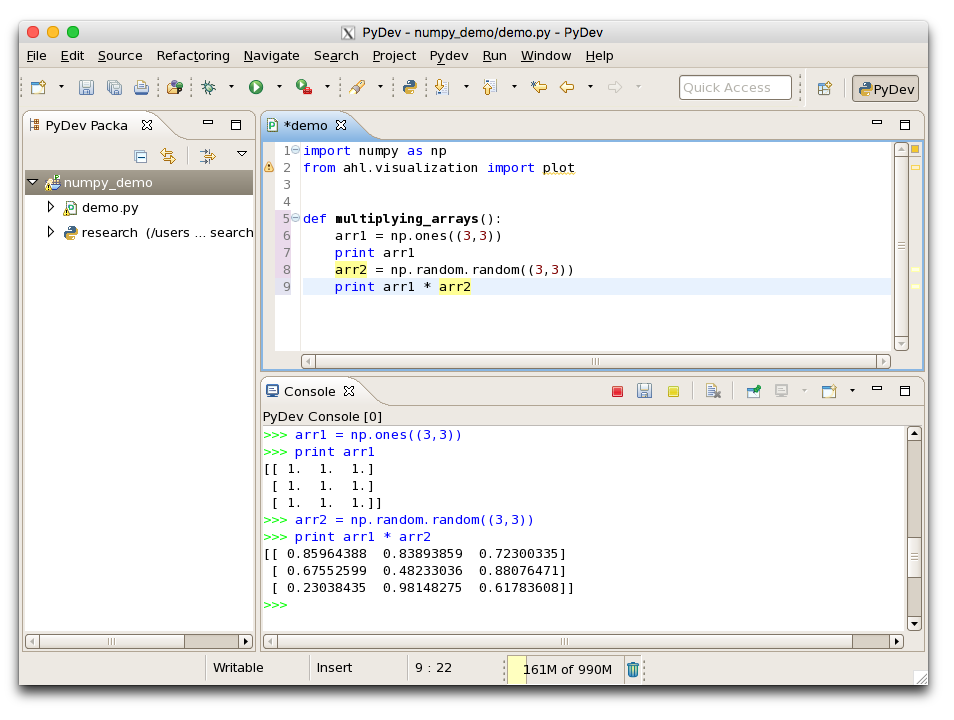Open the back navigation history dropdown

click(590, 87)
